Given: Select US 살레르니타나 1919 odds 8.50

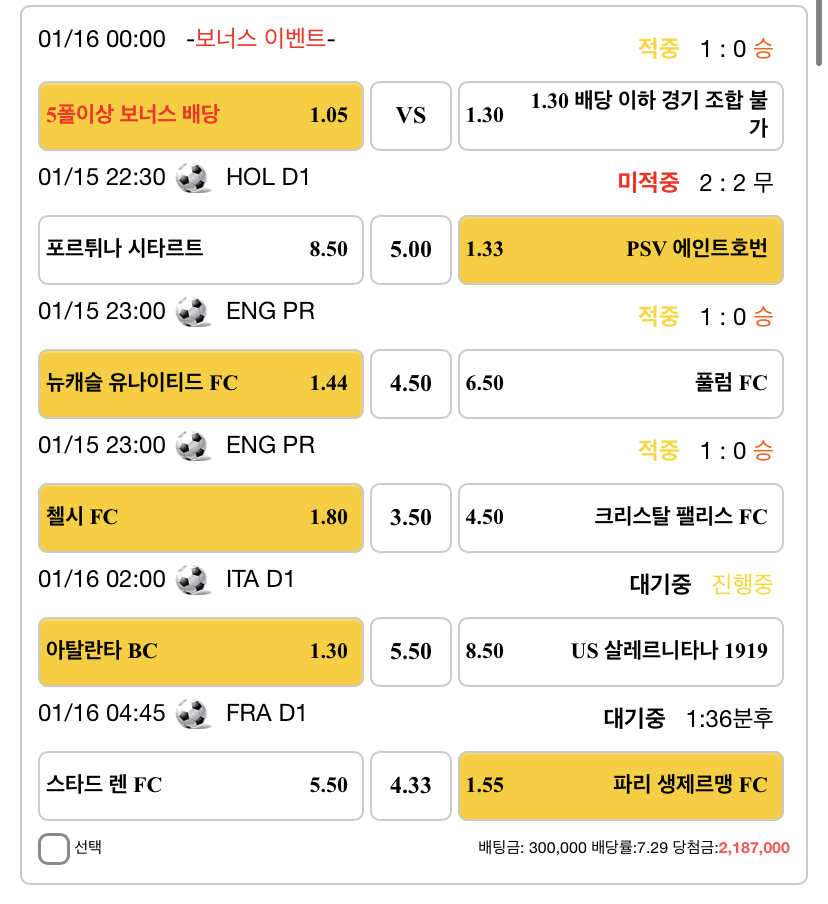Looking at the screenshot, I should [620, 652].
